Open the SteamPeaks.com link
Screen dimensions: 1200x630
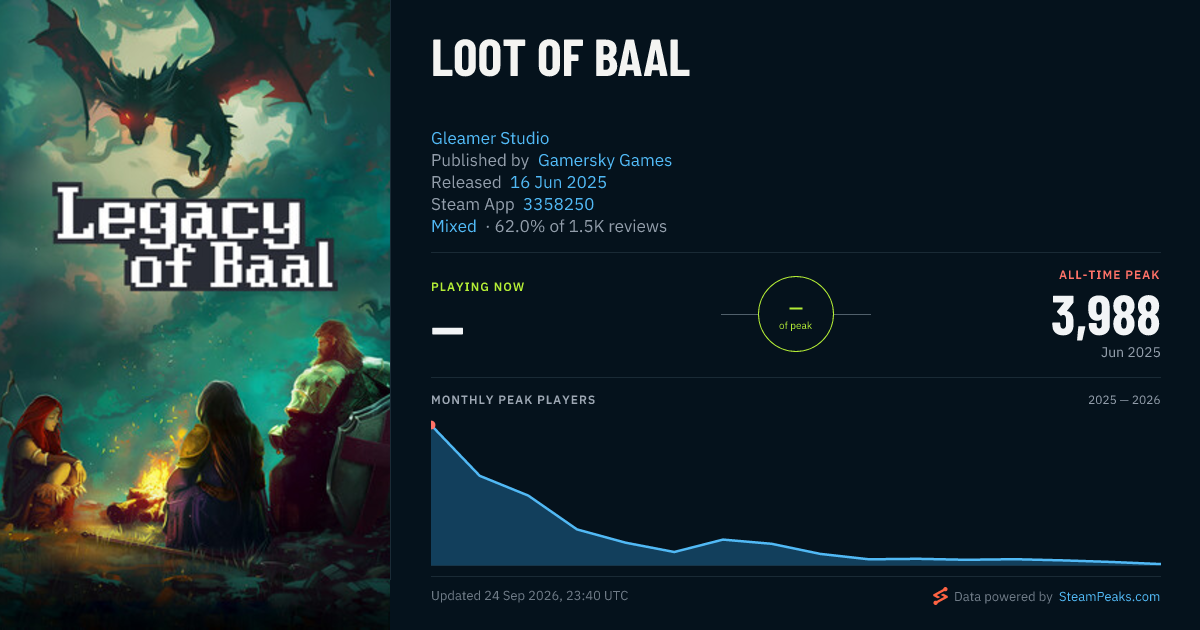click(1109, 597)
